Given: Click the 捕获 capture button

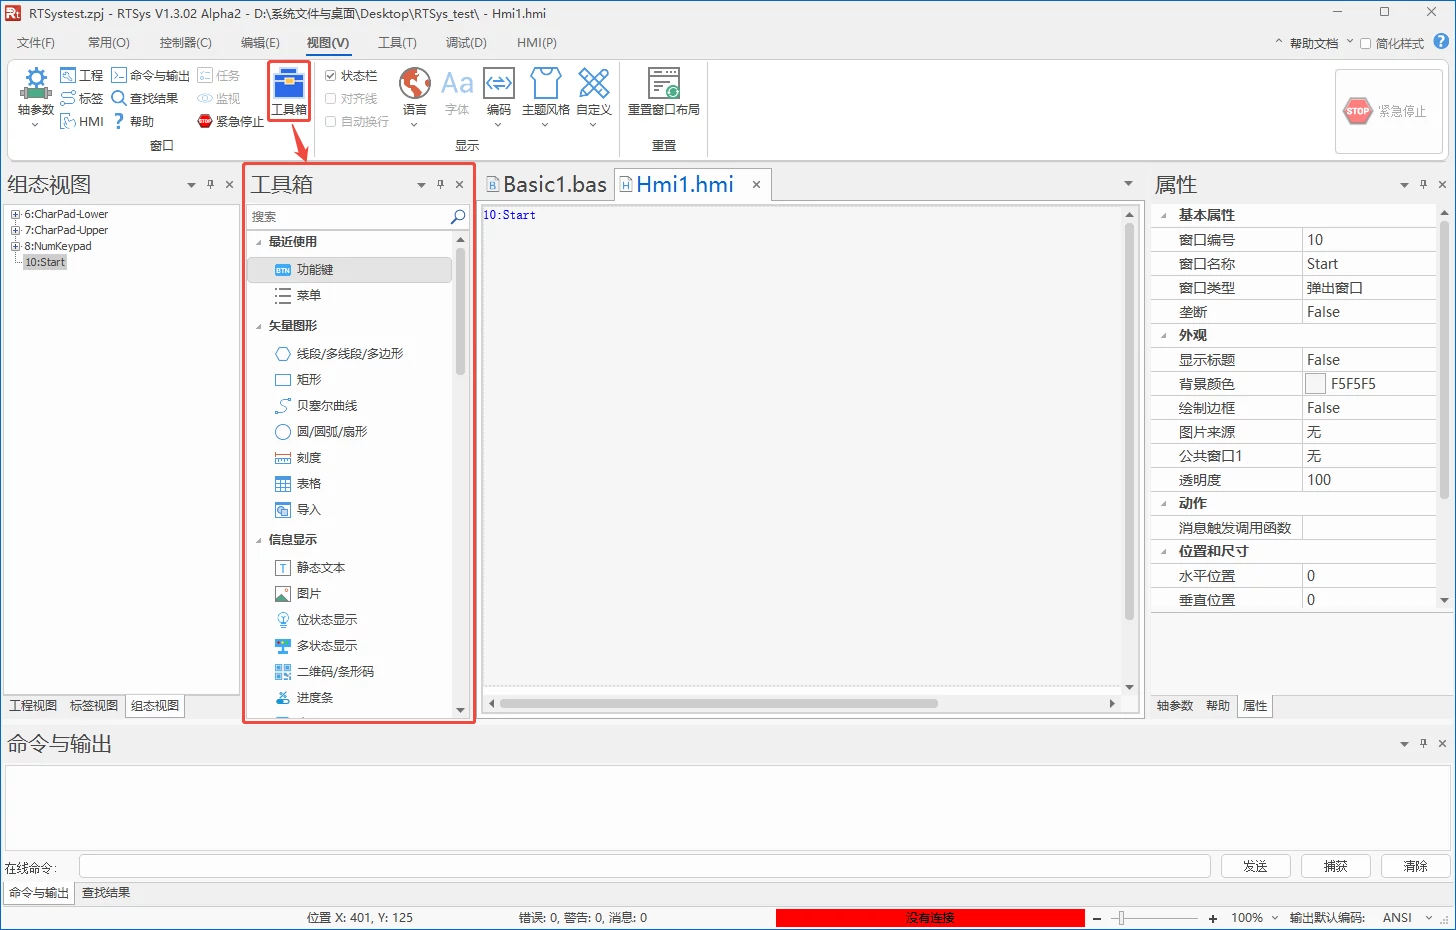Looking at the screenshot, I should [1335, 866].
